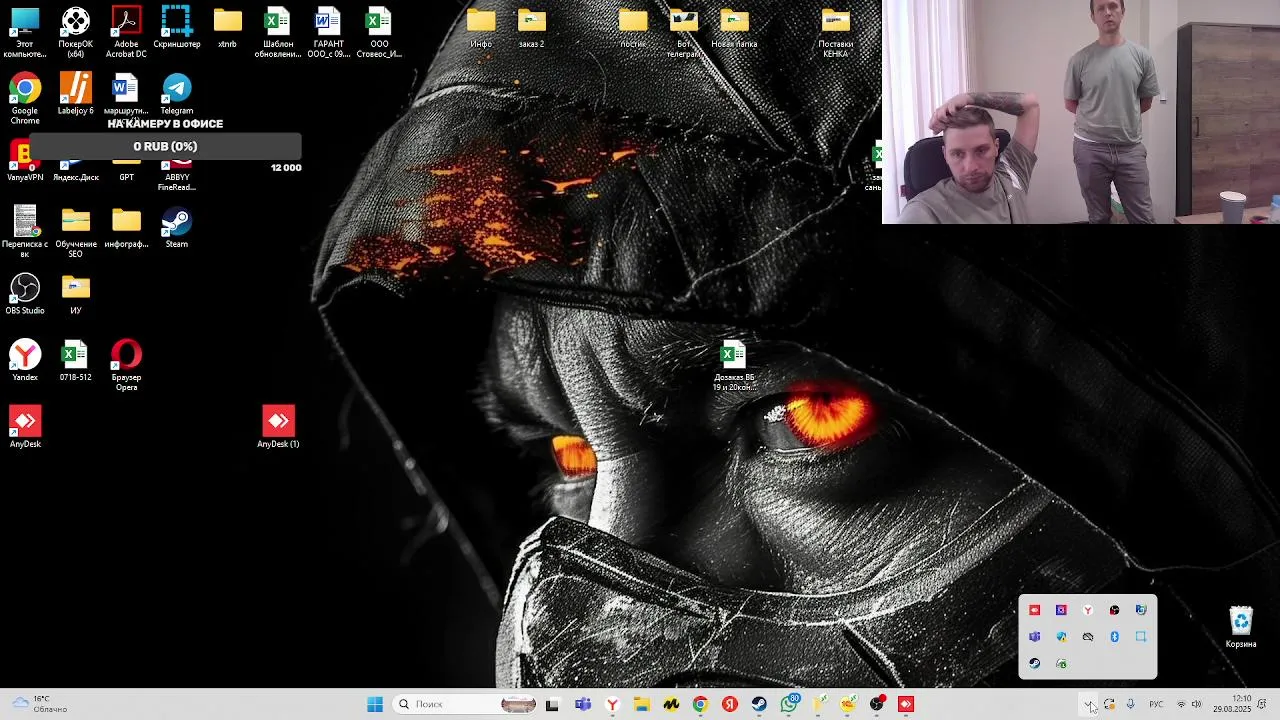This screenshot has height=720, width=1280.
Task: Select Переписка с вк file
Action: (x=25, y=232)
